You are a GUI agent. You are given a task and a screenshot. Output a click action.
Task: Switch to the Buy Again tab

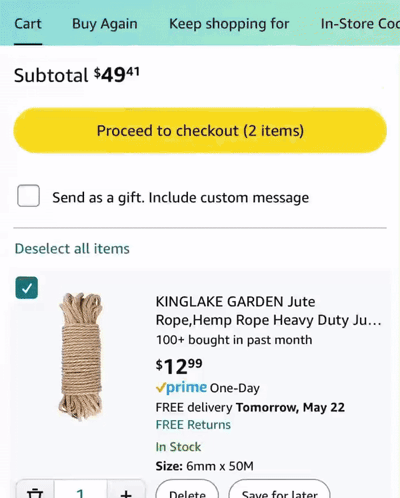pyautogui.click(x=105, y=24)
